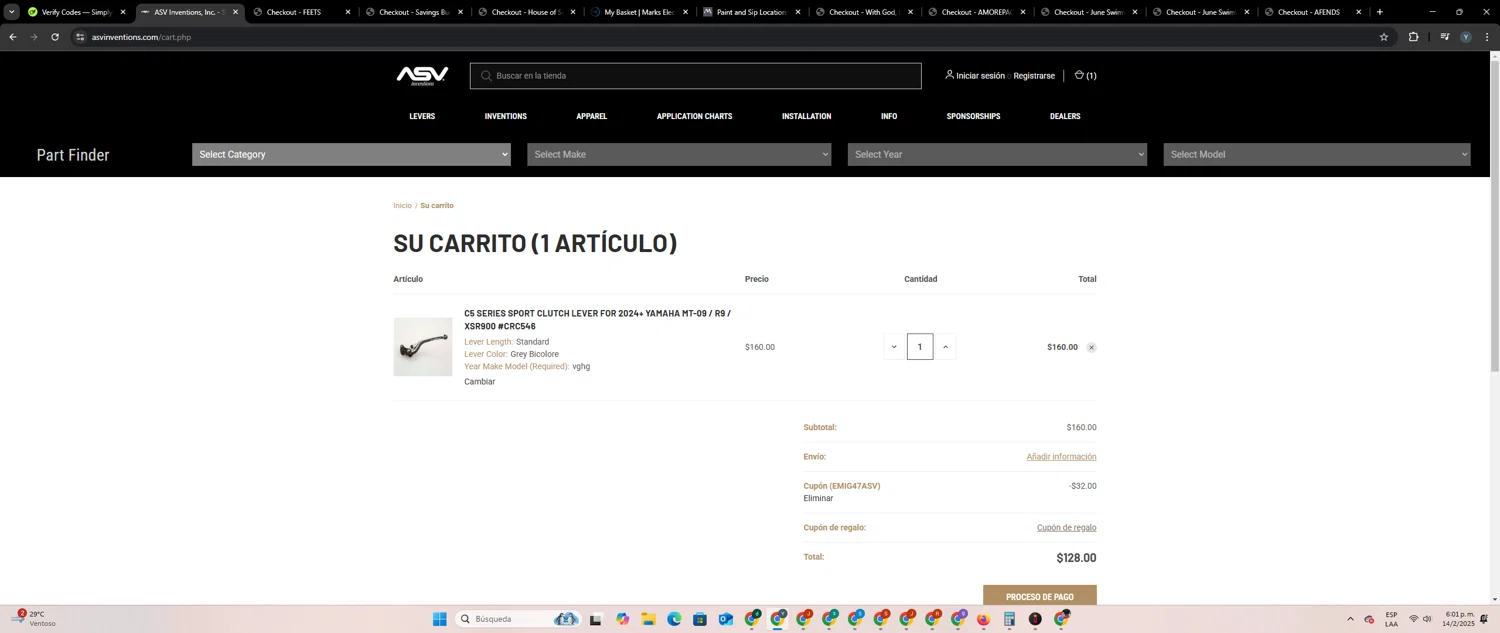Image resolution: width=1500 pixels, height=633 pixels.
Task: Open File Explorer from taskbar
Action: coord(648,619)
